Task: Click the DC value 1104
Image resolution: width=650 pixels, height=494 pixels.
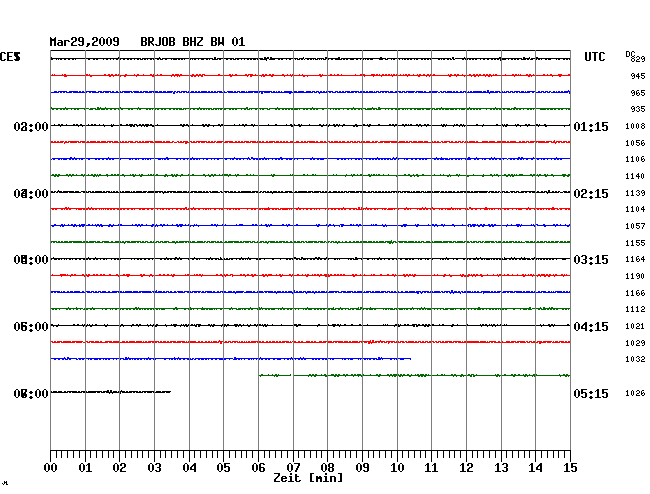Action: pos(635,209)
